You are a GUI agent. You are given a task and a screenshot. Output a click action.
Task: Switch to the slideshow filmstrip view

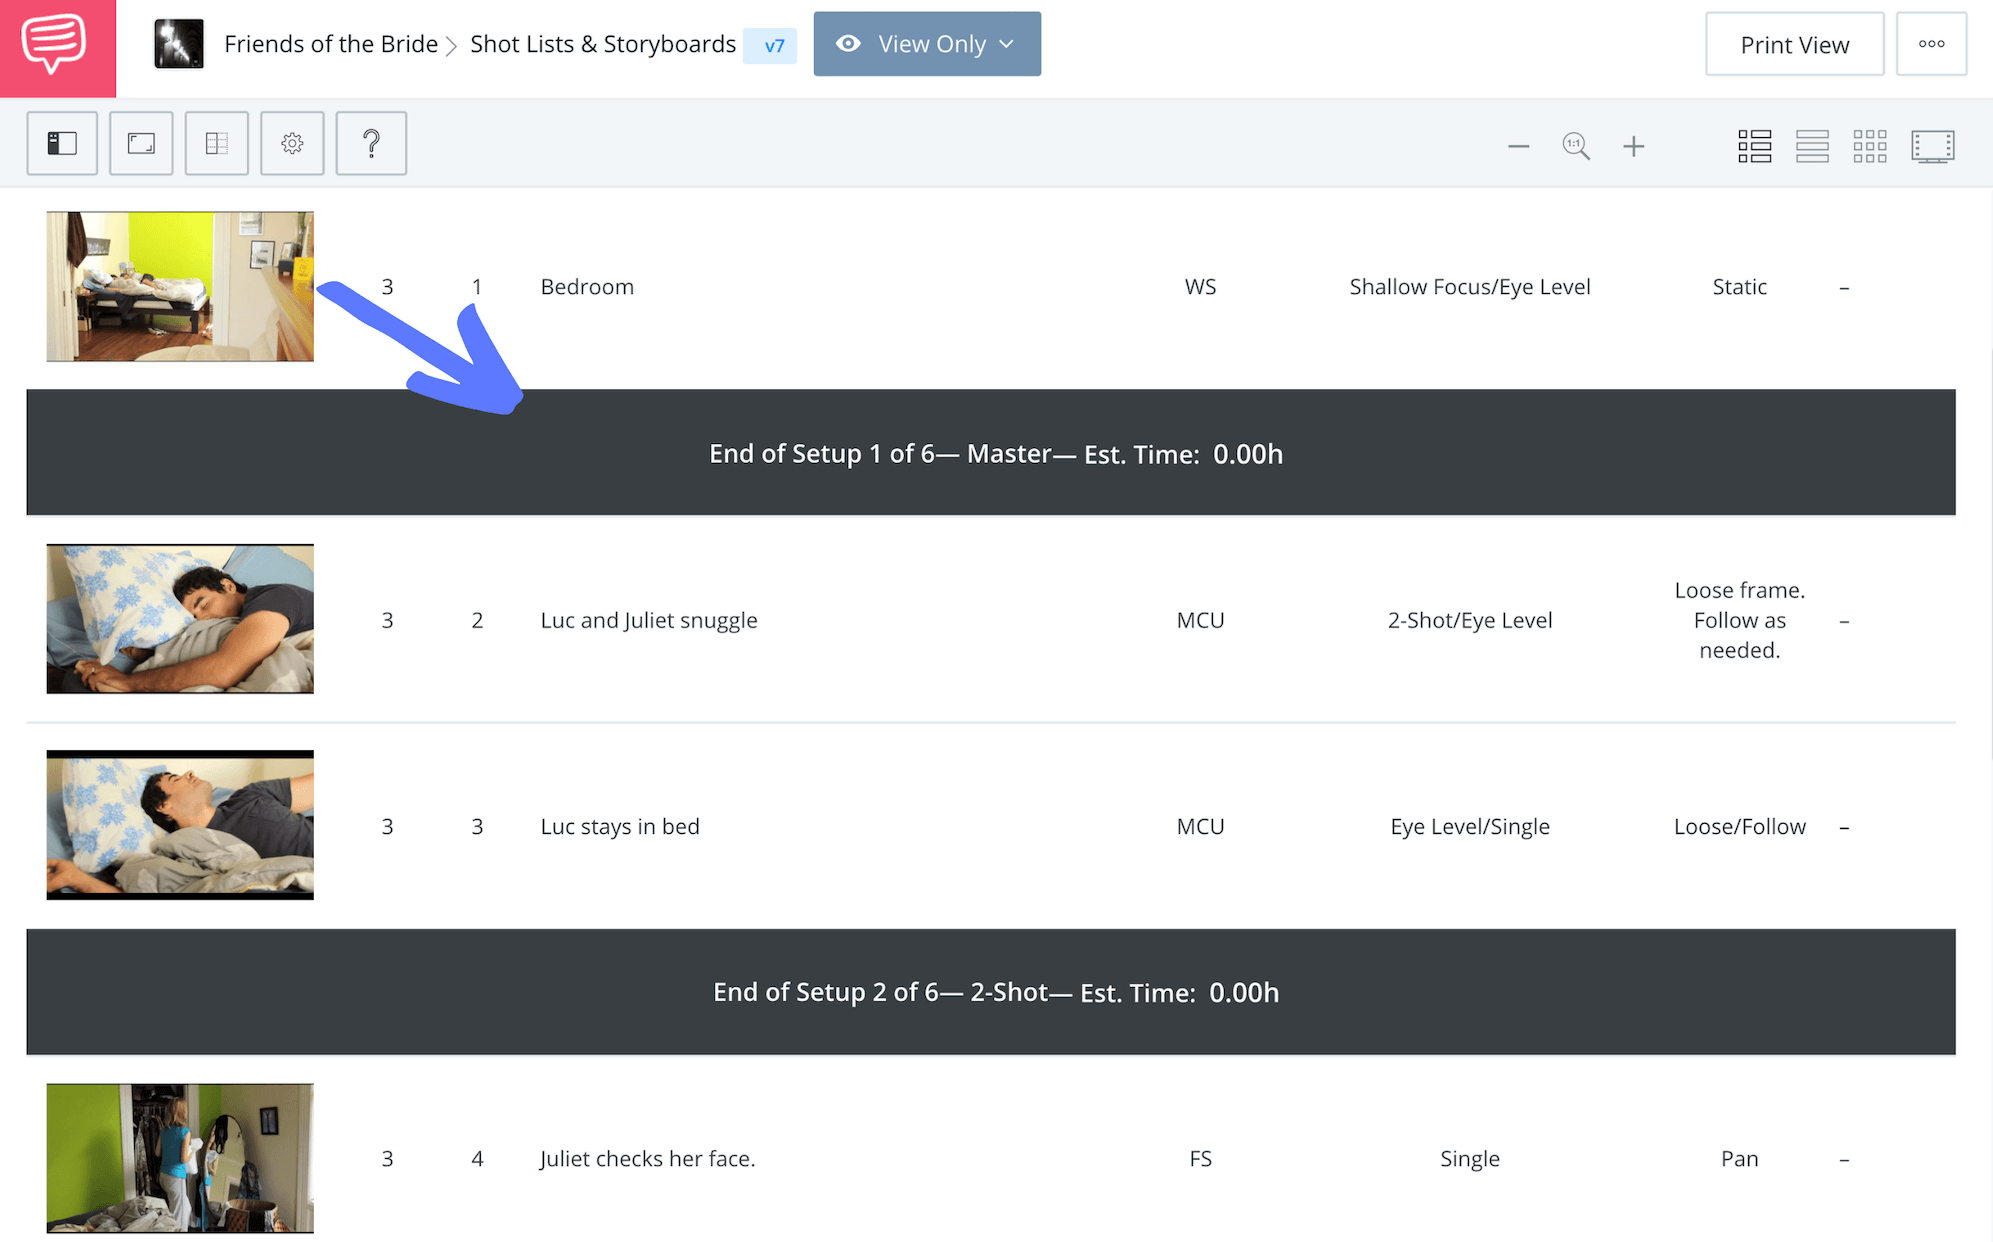(x=1932, y=147)
